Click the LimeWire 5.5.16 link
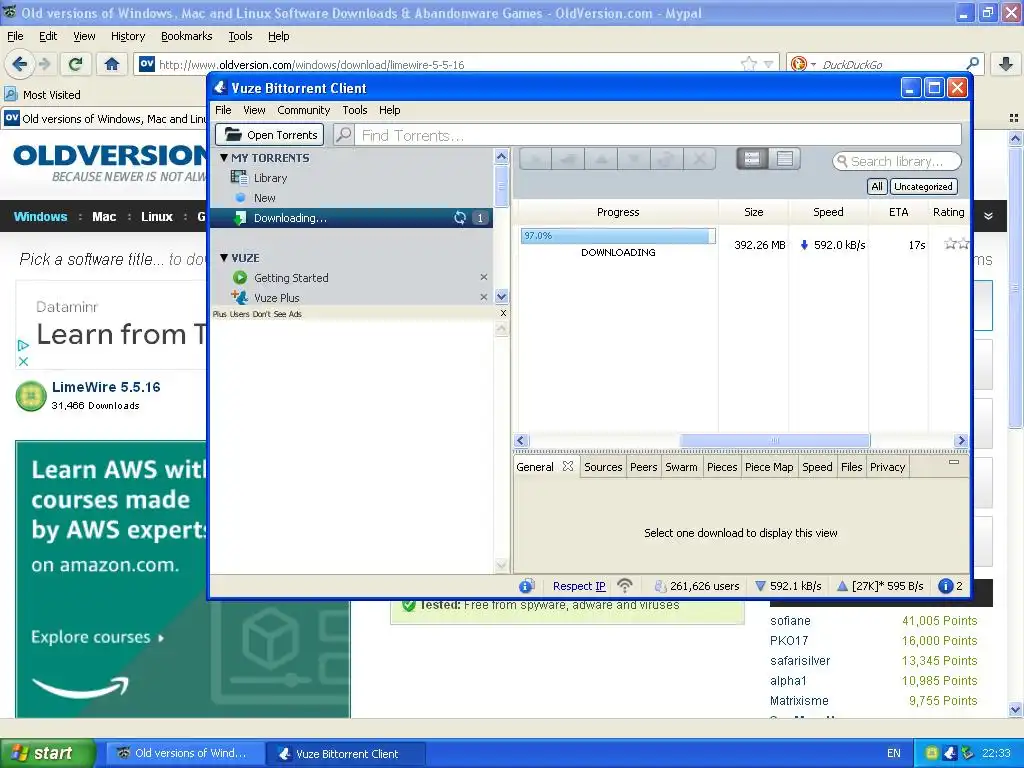The width and height of the screenshot is (1024, 768). coord(106,387)
